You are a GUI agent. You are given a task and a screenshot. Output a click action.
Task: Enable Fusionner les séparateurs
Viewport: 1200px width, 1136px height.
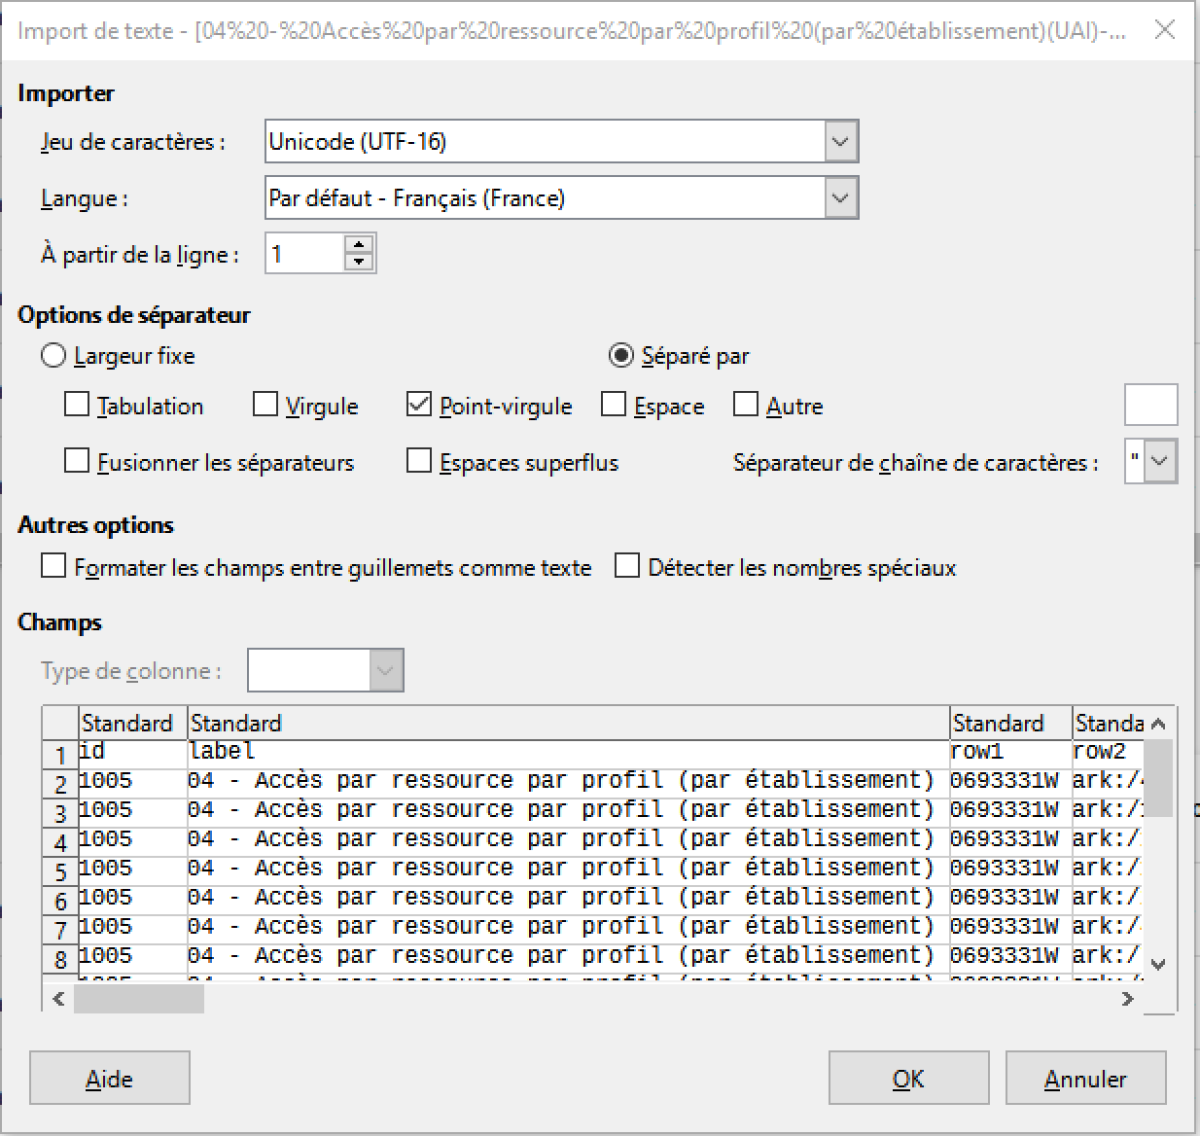coord(77,461)
